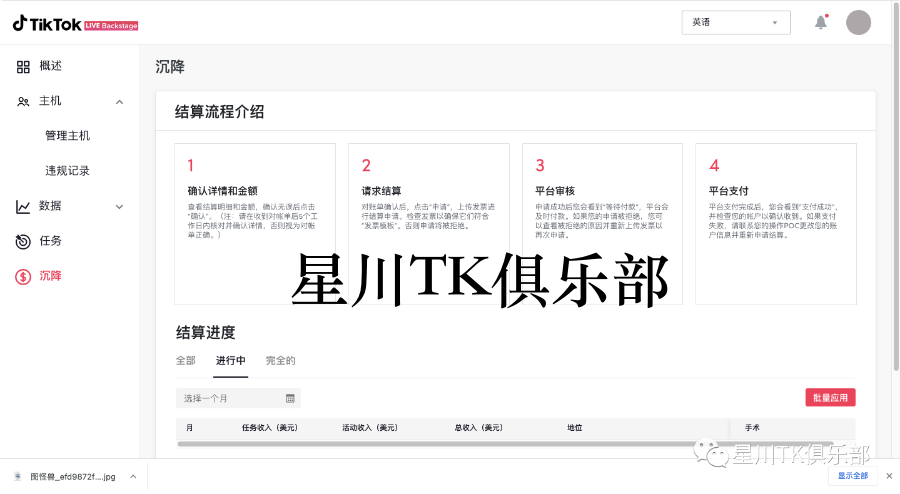Click the 任务收入（美元） column header

(270, 428)
